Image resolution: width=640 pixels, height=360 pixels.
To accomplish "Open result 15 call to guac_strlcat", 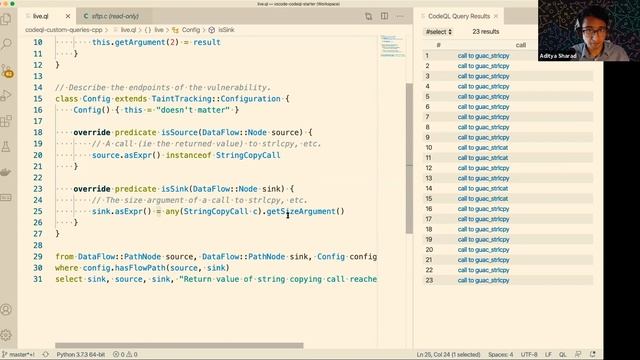I will tap(483, 198).
